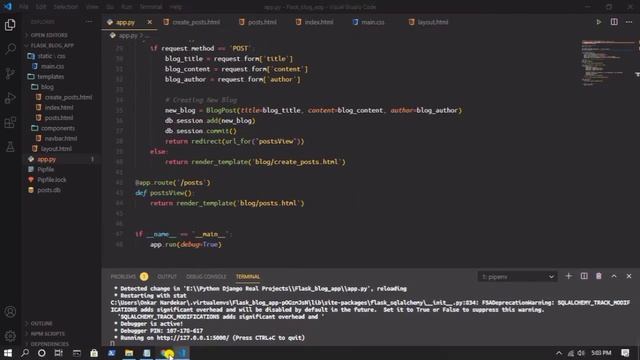Open the Selection menu
The width and height of the screenshot is (640, 360).
pyautogui.click(x=66, y=7)
